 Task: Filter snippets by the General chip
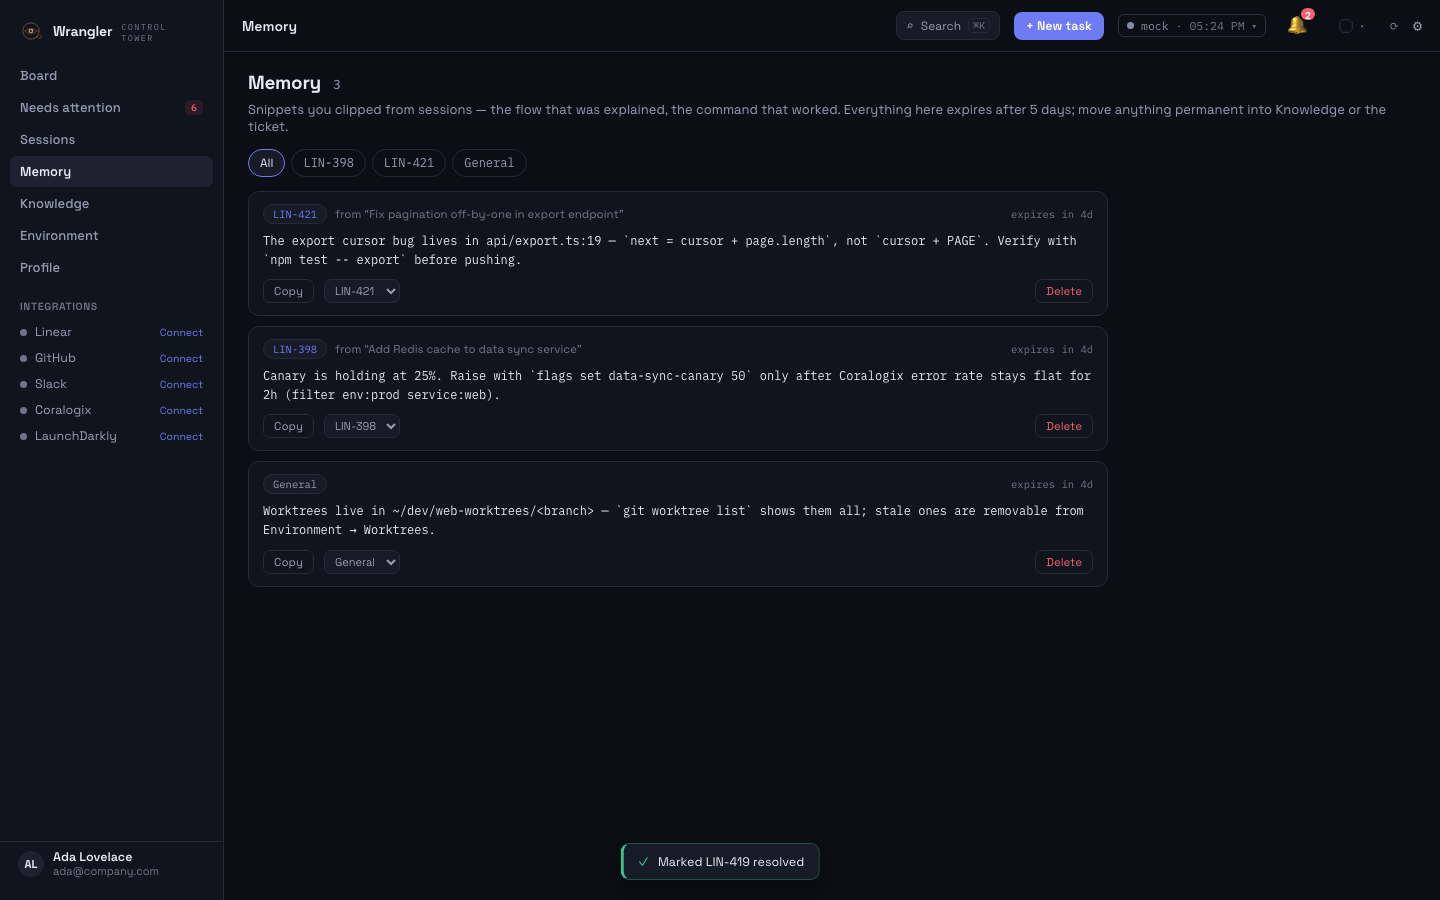489,163
